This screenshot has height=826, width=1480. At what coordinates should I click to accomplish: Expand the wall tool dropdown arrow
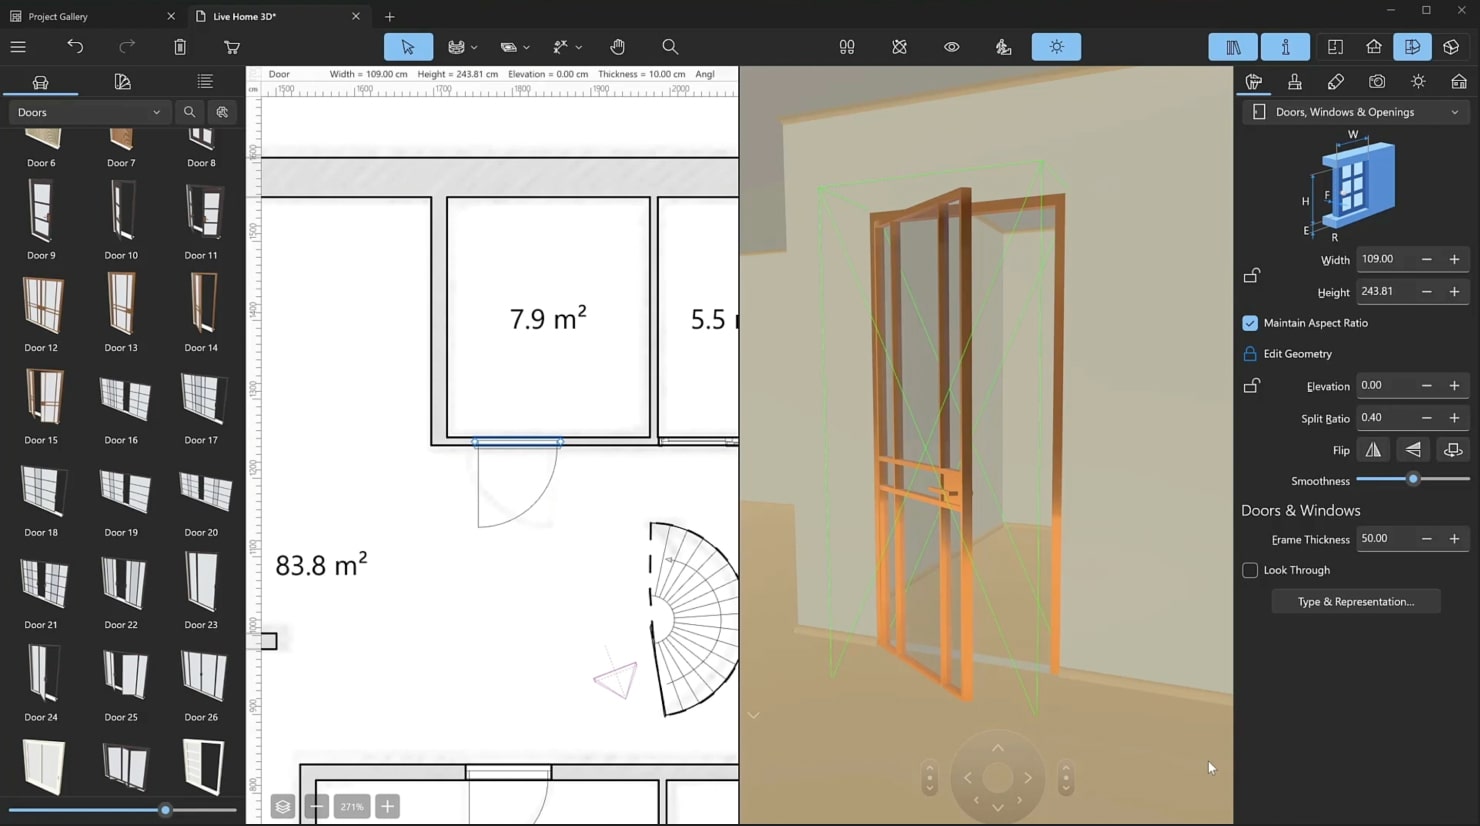(474, 47)
